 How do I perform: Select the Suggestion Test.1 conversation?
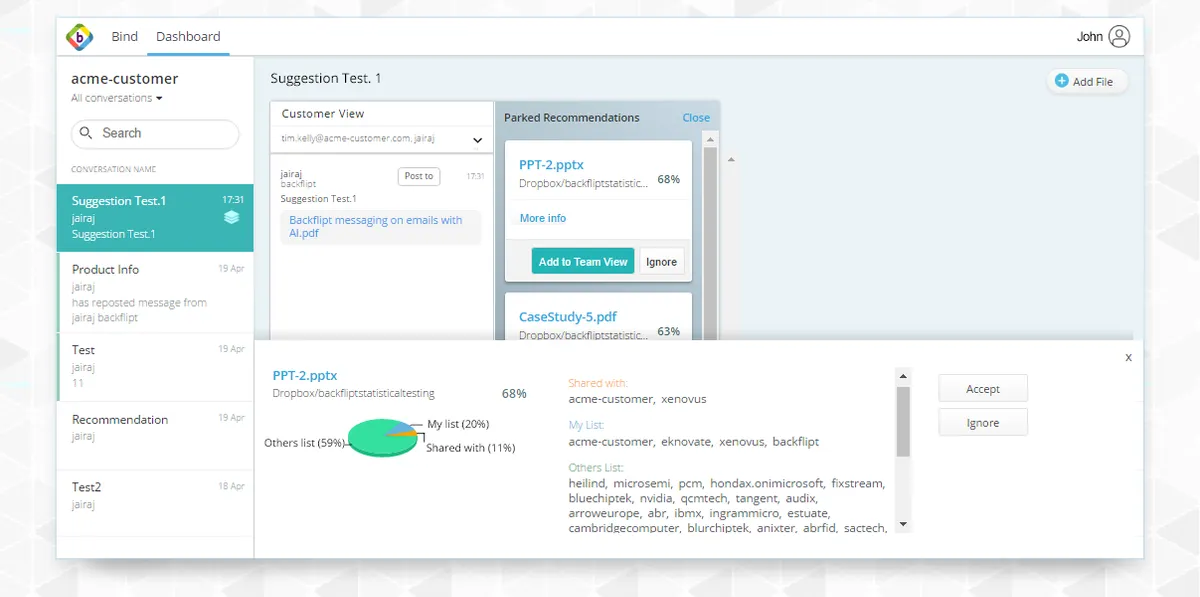pos(155,217)
